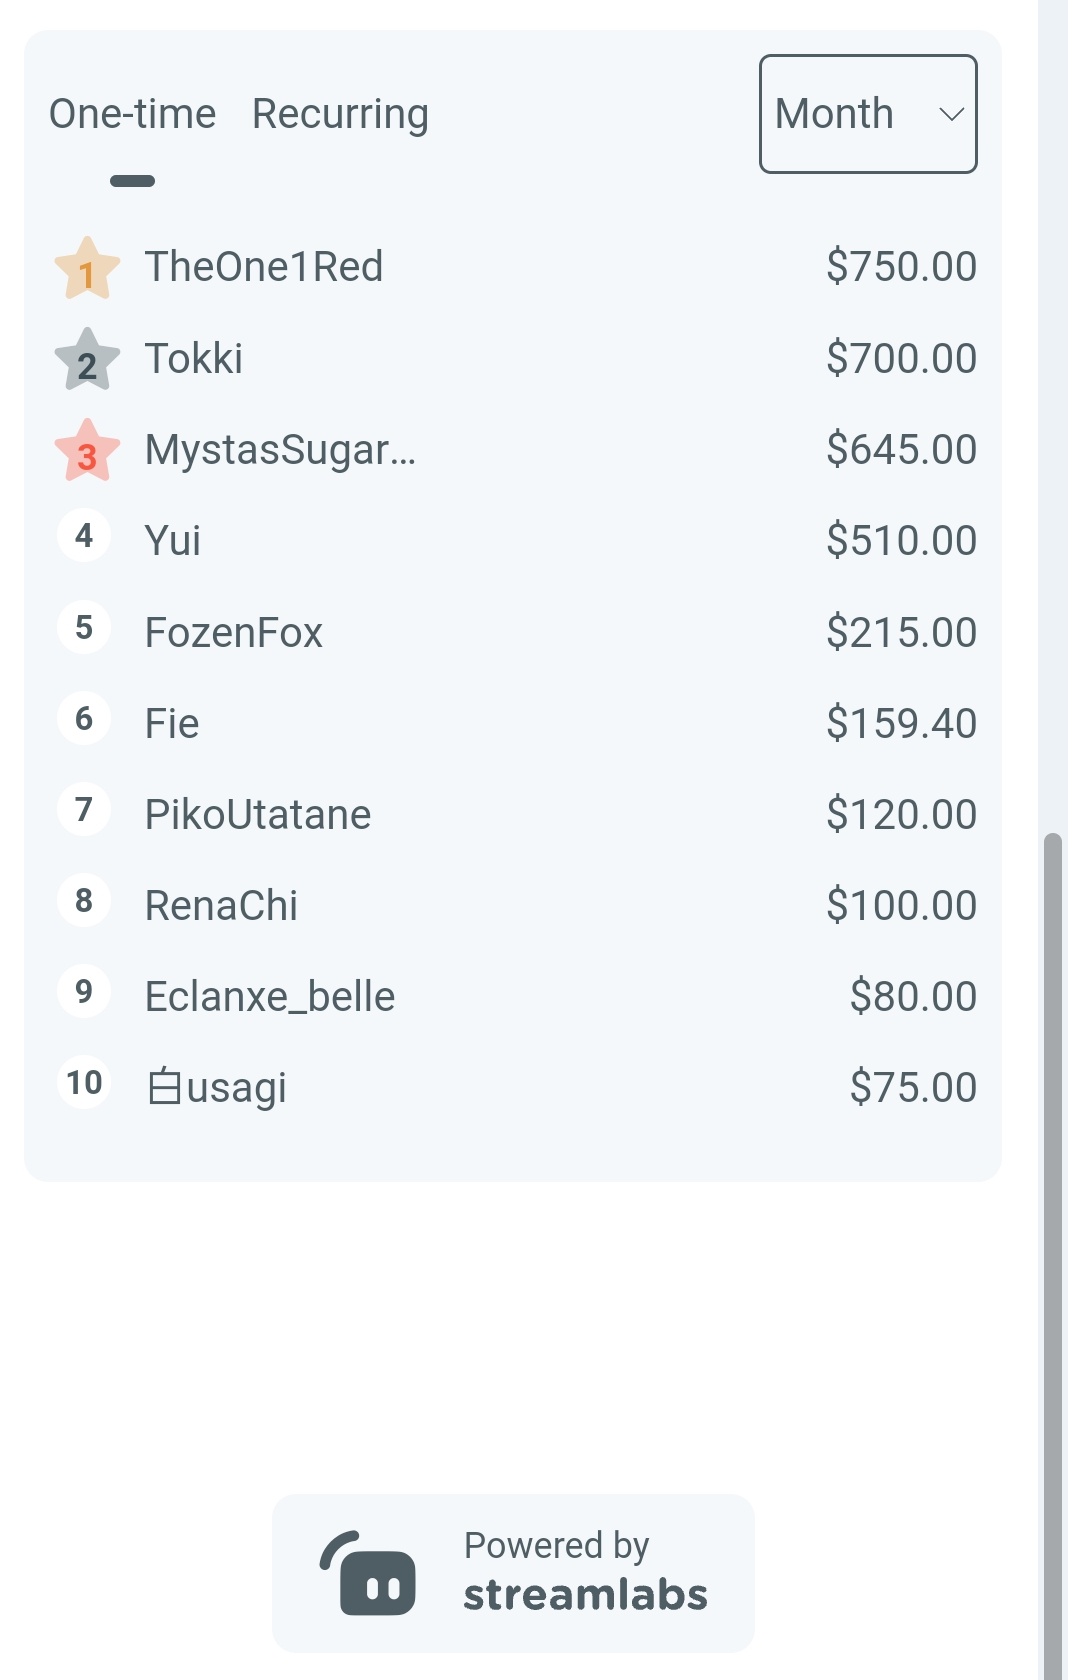Screen dimensions: 1080x1680
Task: Click the Streamlabs logo icon
Action: click(x=368, y=1573)
